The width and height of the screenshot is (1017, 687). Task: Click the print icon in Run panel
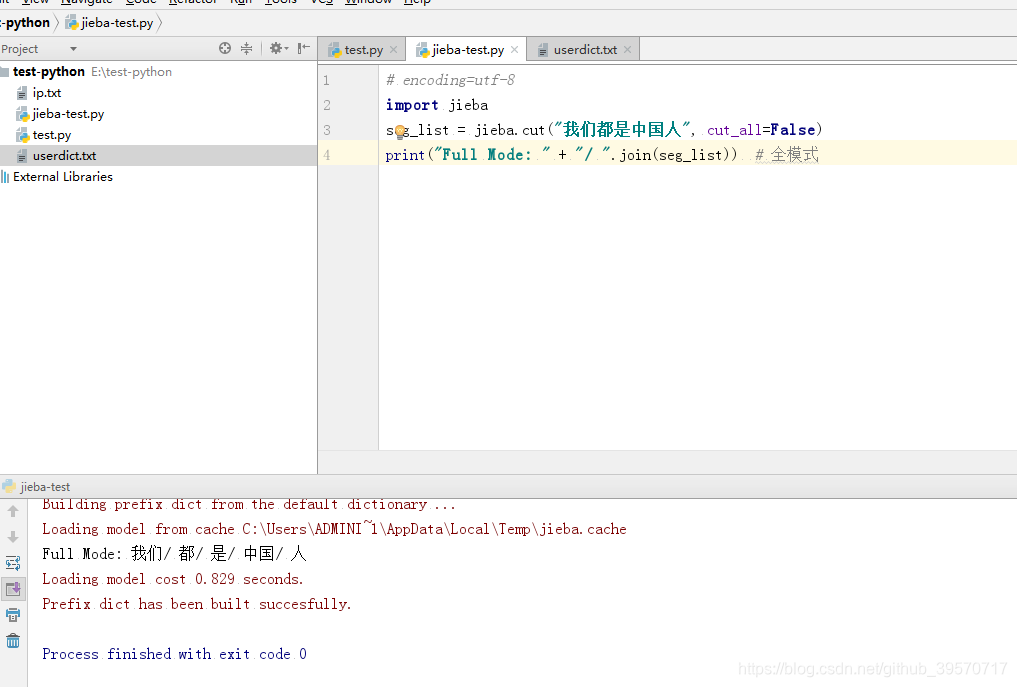pyautogui.click(x=13, y=615)
